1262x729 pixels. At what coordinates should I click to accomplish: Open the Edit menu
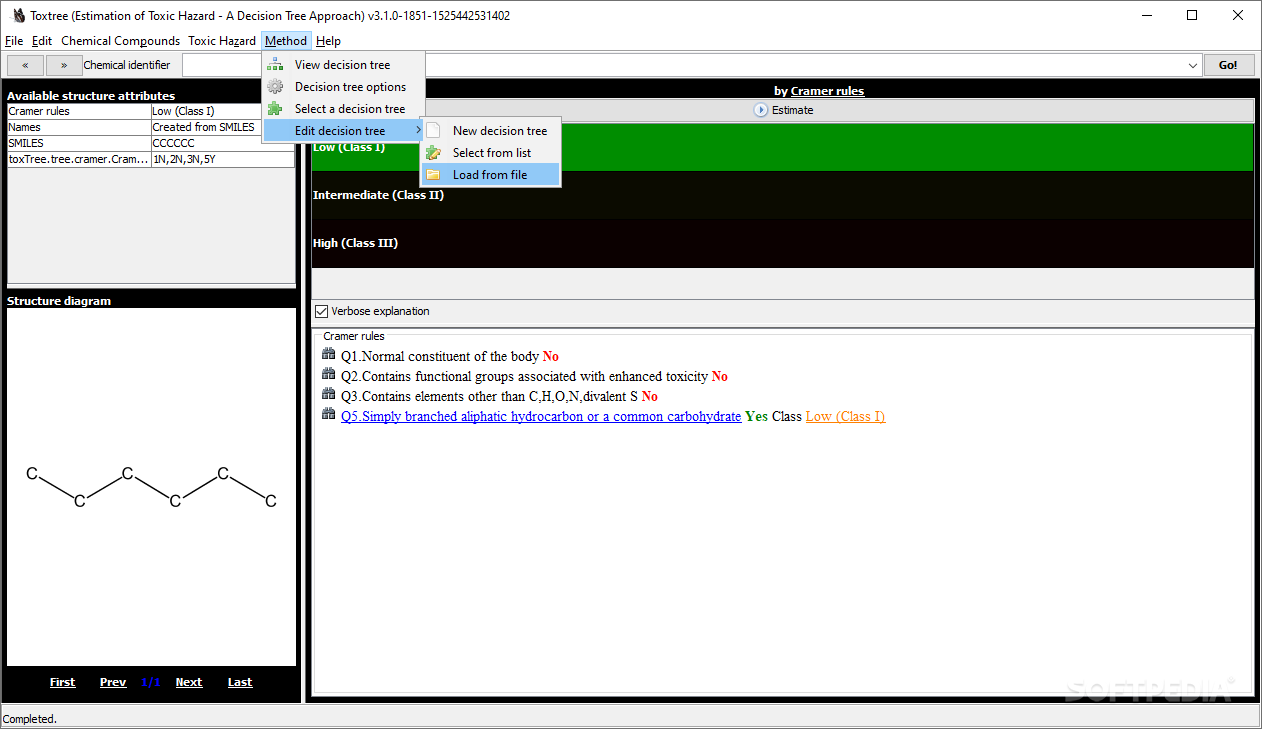pos(42,41)
